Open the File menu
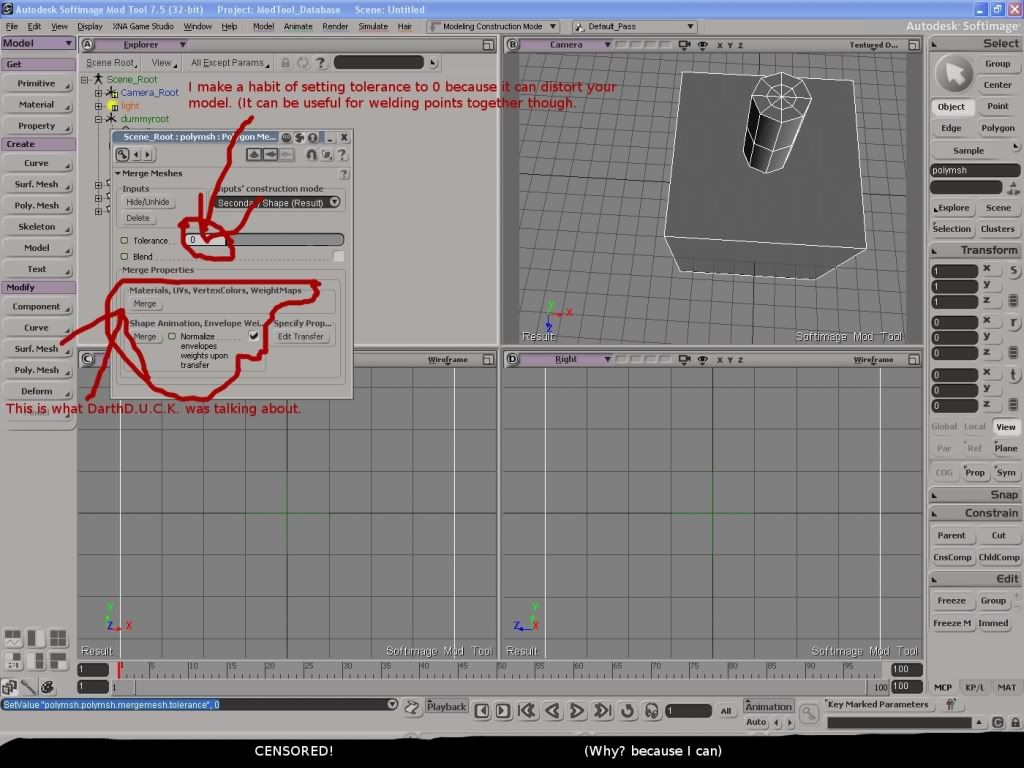 [12, 27]
